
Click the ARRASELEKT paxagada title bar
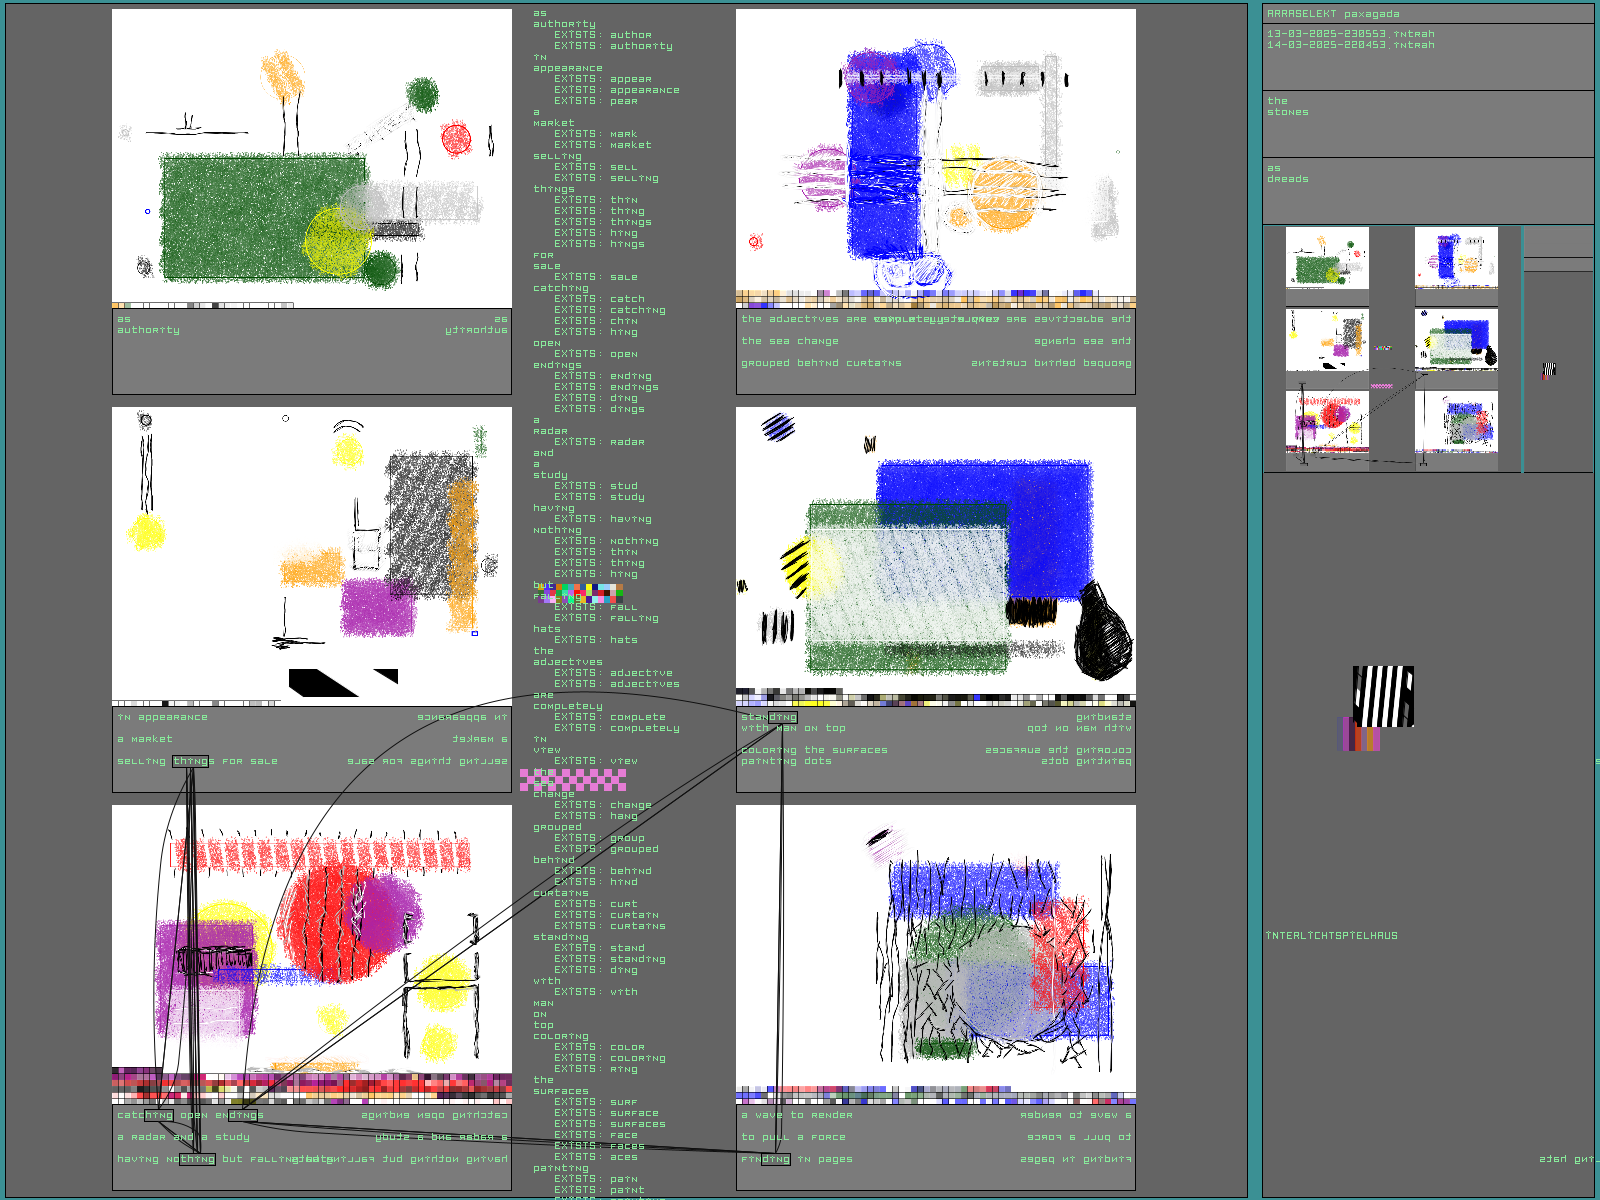[x=1427, y=14]
